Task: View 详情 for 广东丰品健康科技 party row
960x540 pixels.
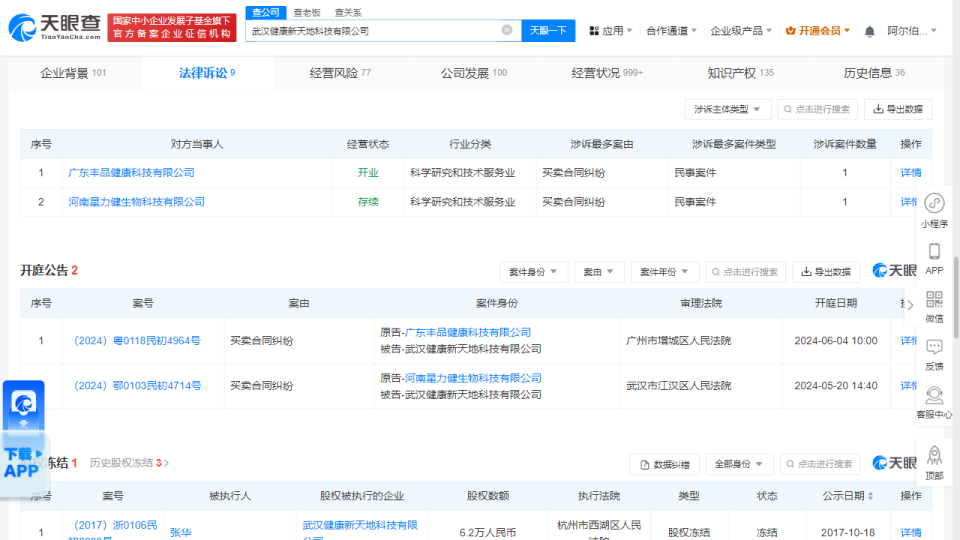Action: (x=910, y=173)
